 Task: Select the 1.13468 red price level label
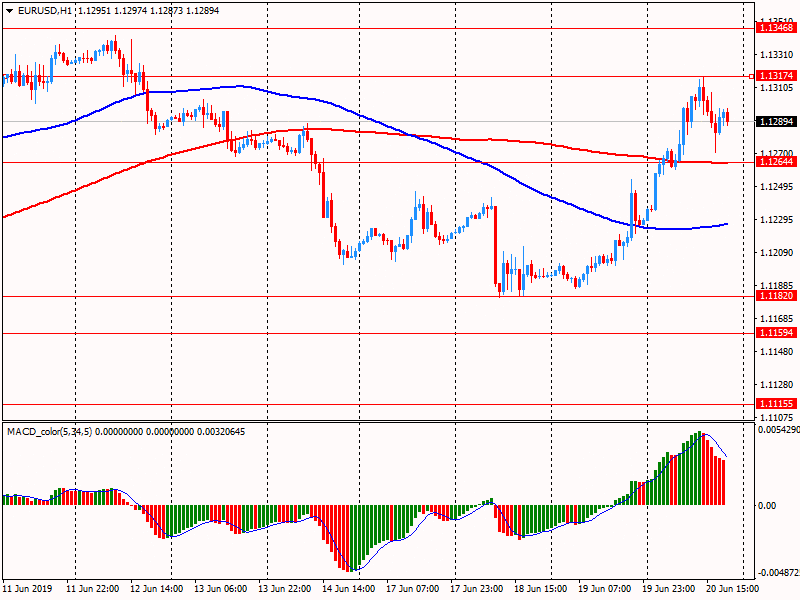click(x=776, y=28)
